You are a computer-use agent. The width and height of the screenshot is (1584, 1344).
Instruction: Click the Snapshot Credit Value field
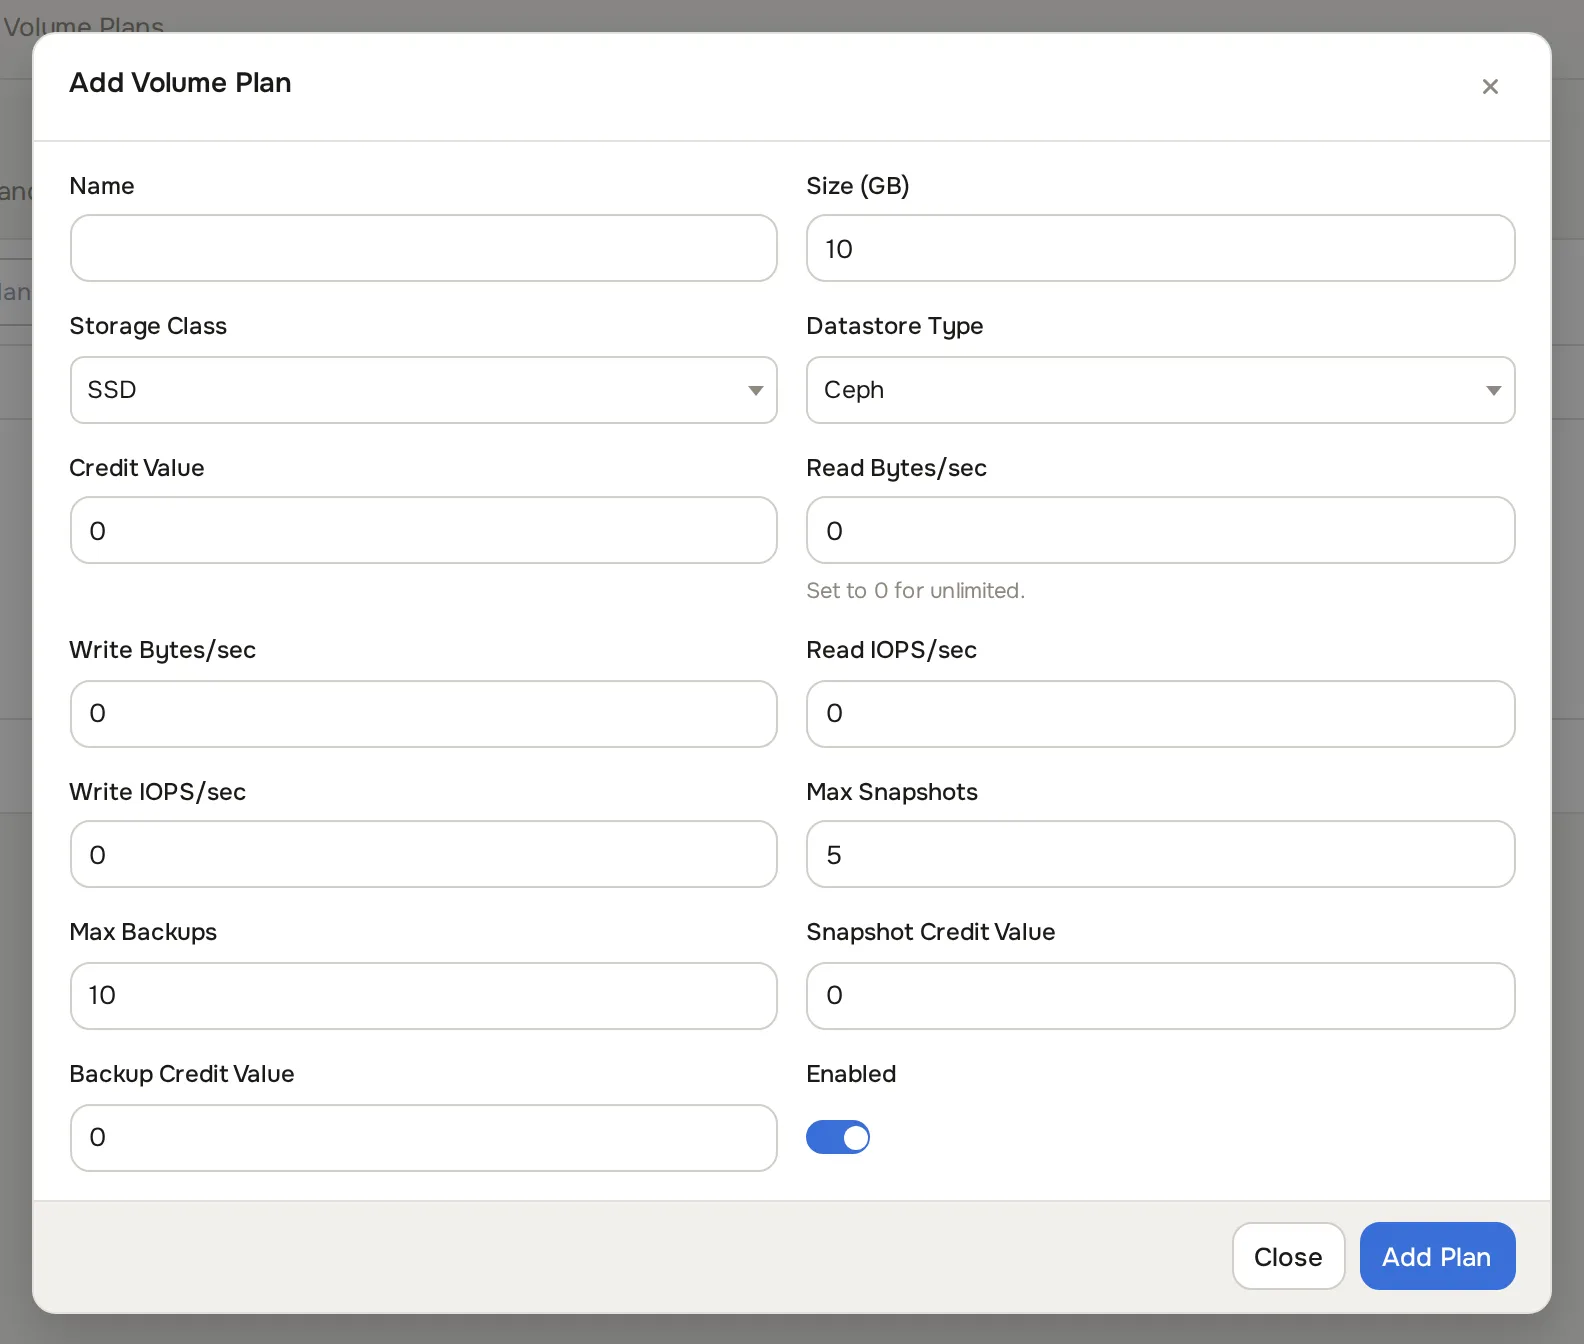(x=1161, y=996)
